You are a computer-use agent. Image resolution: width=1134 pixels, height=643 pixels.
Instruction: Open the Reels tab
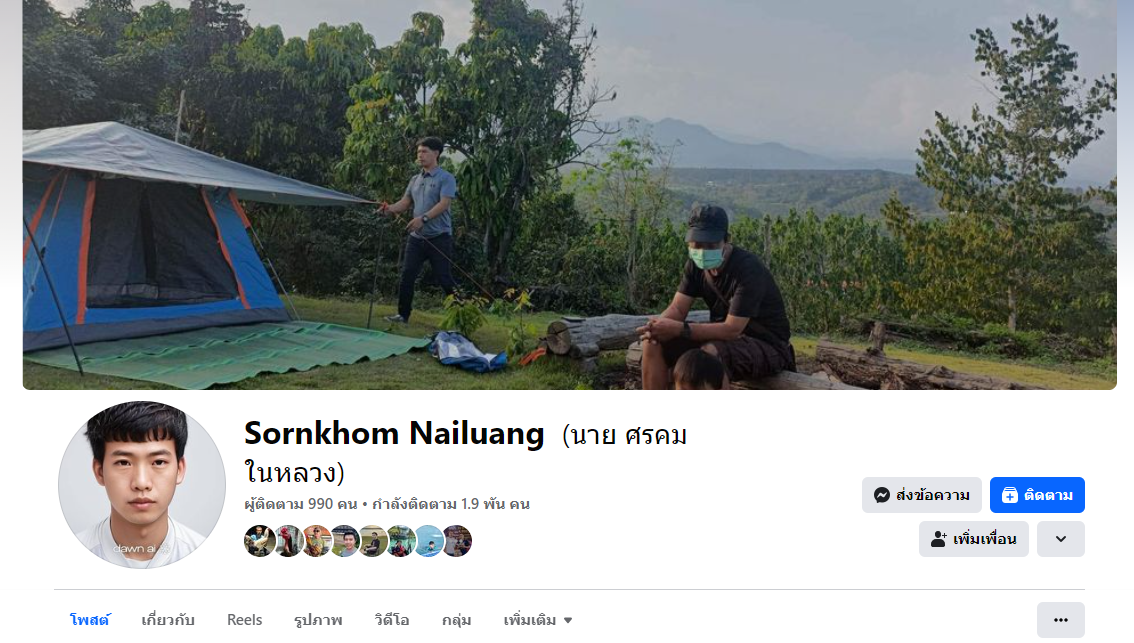(x=244, y=621)
